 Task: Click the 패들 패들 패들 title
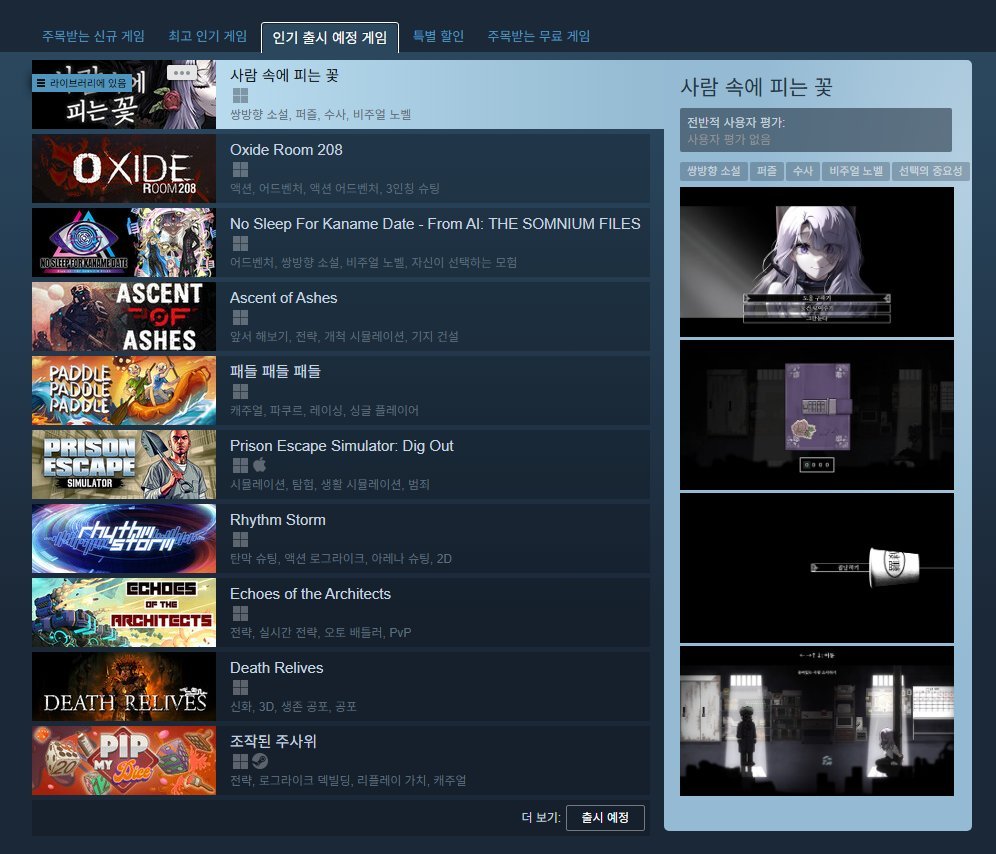(275, 371)
